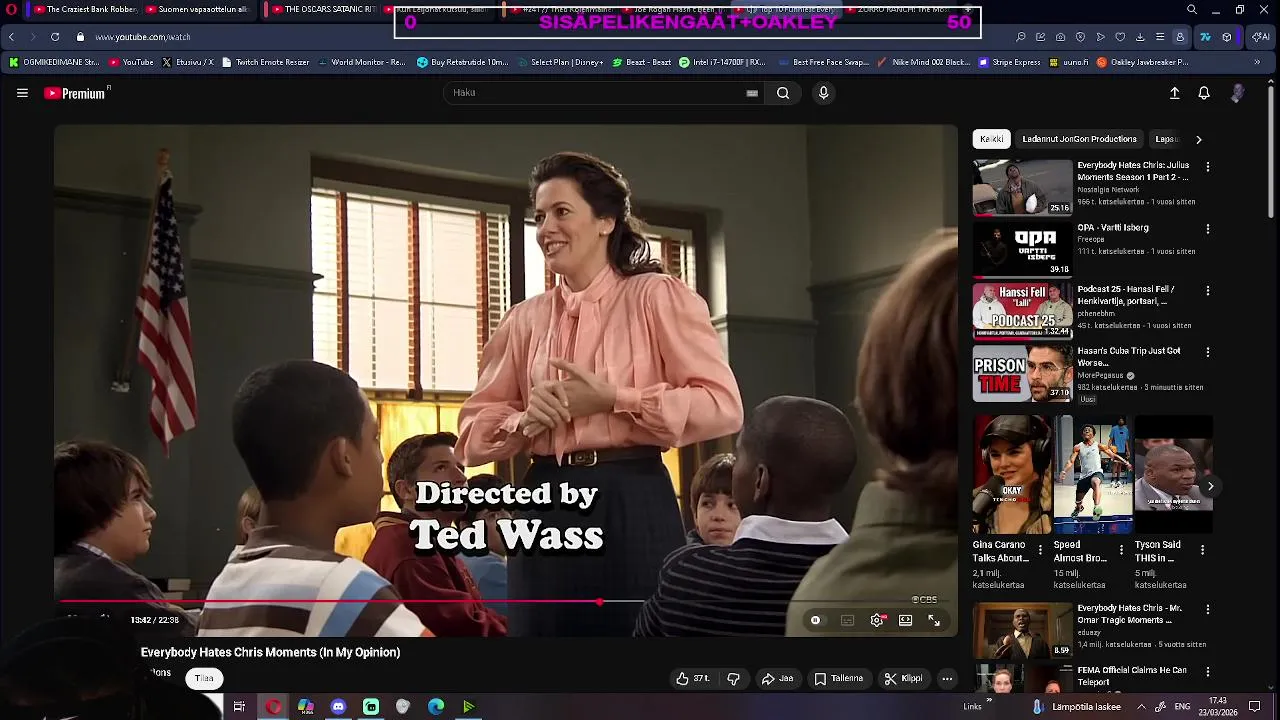Open options for Mr. Omar Tragic Moments video

pyautogui.click(x=1207, y=609)
